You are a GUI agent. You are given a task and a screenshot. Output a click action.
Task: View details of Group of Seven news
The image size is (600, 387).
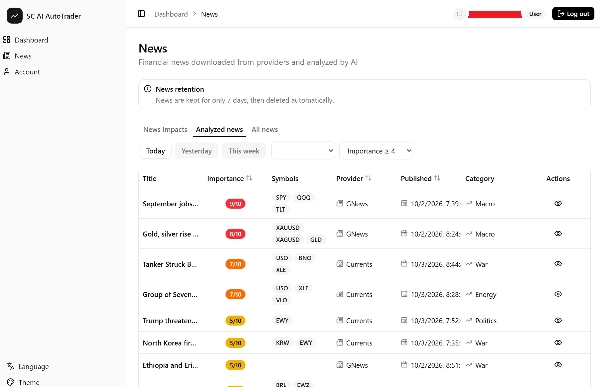[558, 294]
